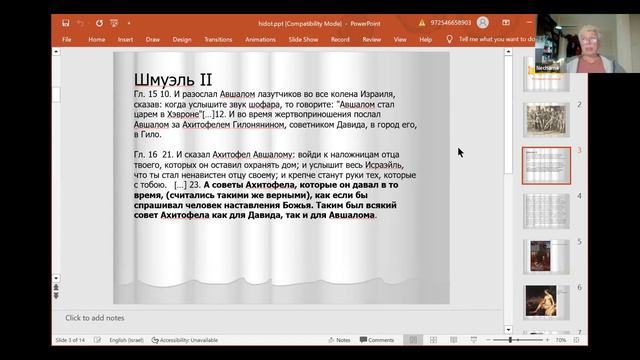Select slide 6 thumbnail with dark painting
640x360 pixels.
click(x=546, y=302)
